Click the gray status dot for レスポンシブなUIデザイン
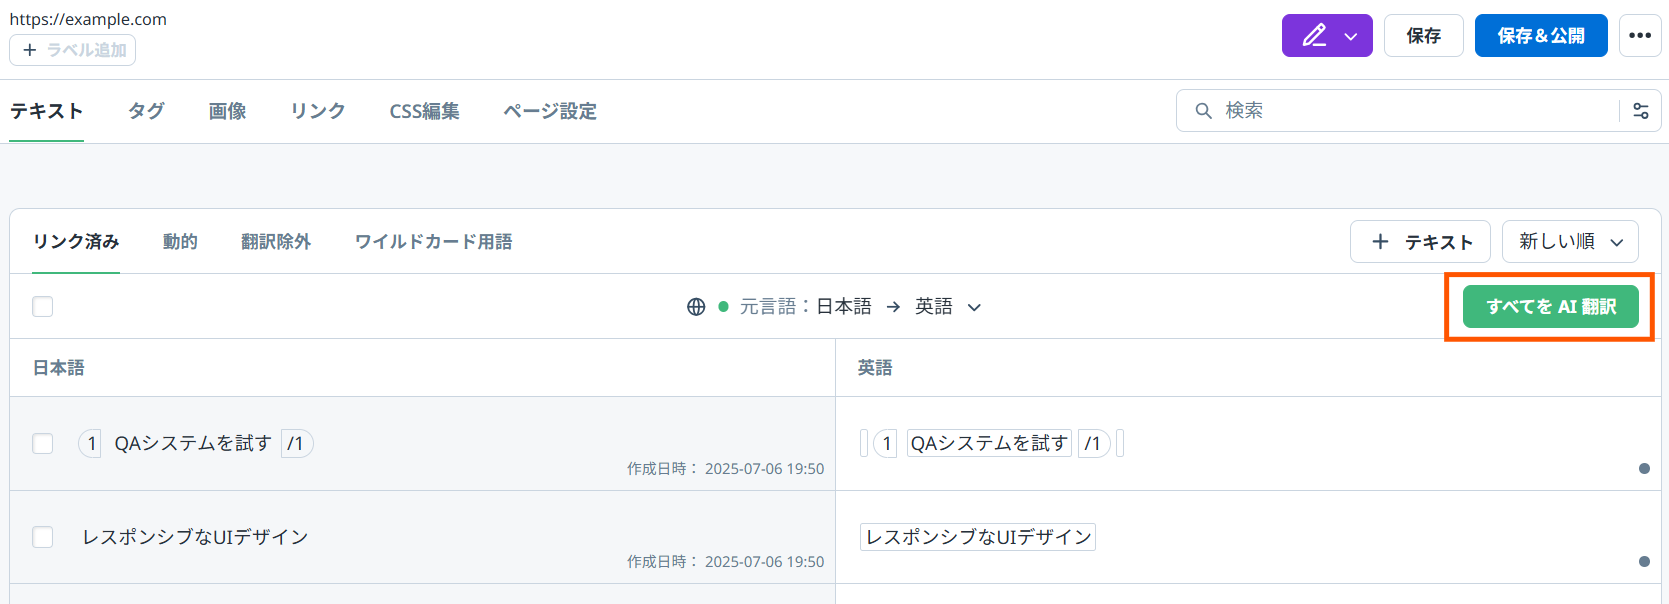Viewport: 1669px width, 604px height. [x=1644, y=562]
